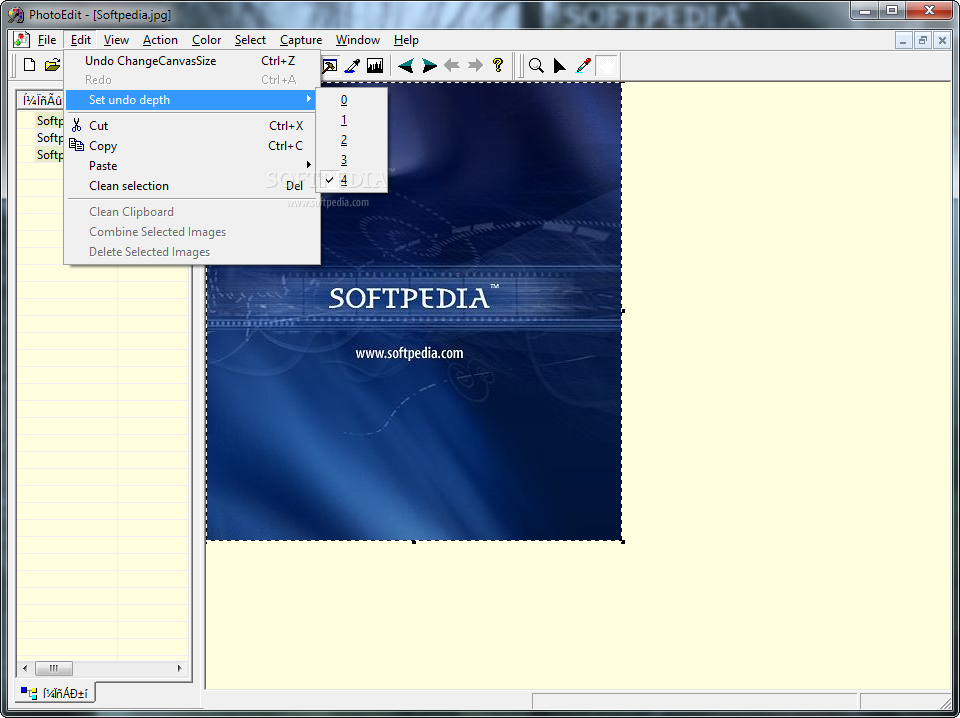Expand the Paste submenu

coord(192,166)
